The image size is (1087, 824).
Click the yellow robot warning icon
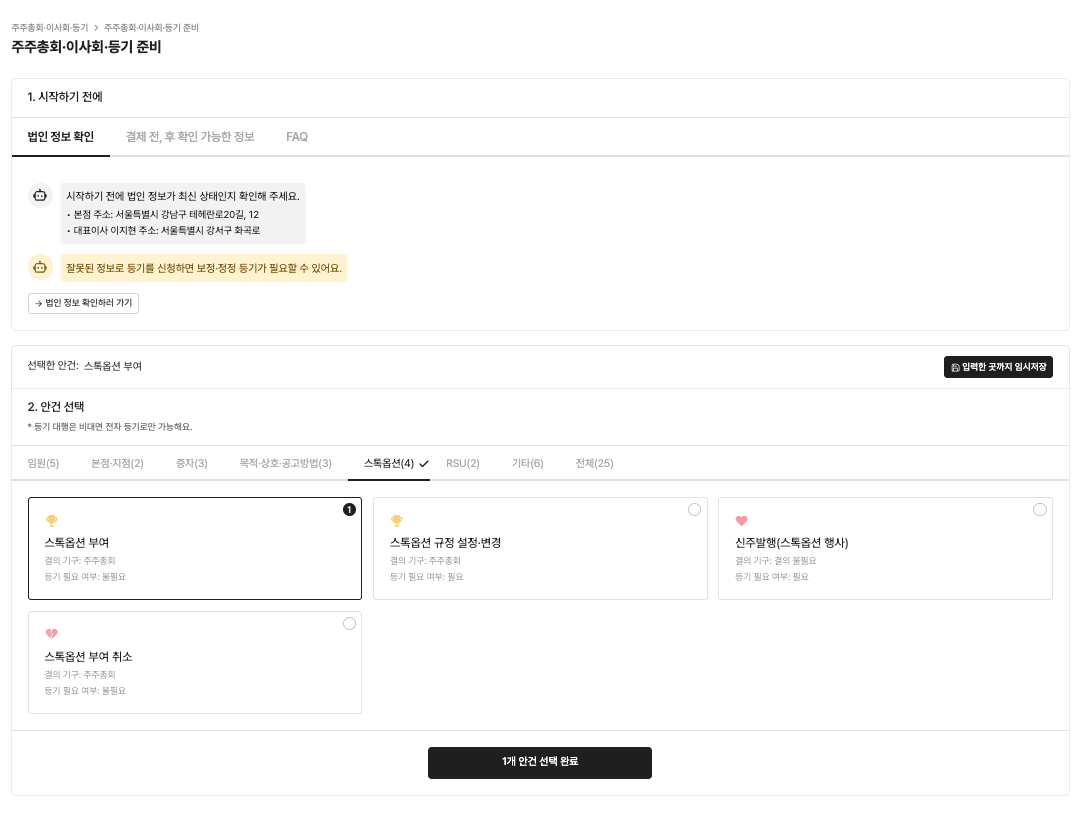click(40, 267)
